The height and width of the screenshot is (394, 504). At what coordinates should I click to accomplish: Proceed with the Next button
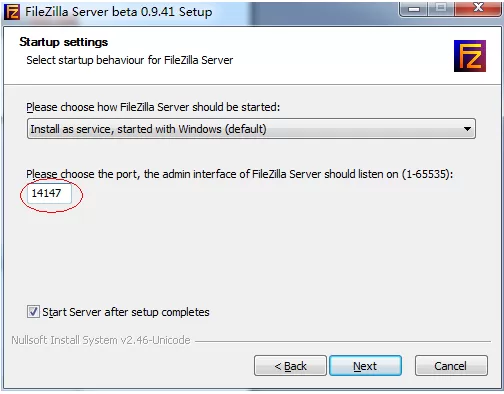[x=365, y=366]
